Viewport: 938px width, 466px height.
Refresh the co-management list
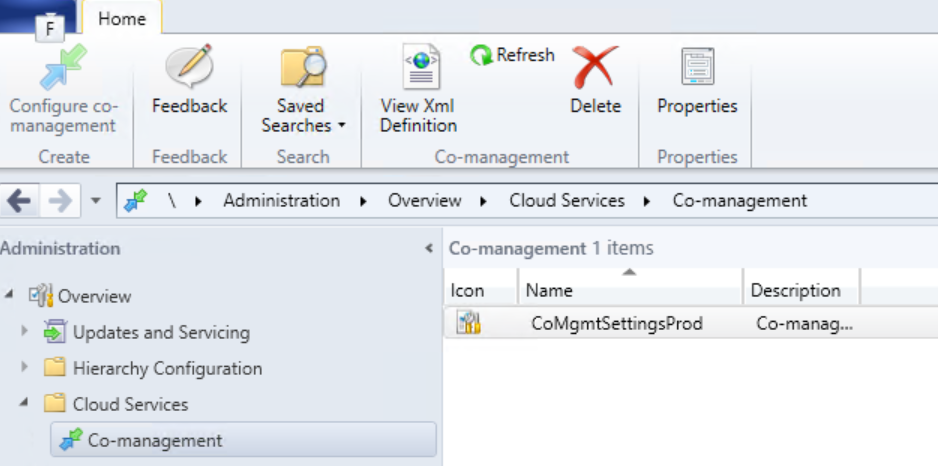click(512, 56)
